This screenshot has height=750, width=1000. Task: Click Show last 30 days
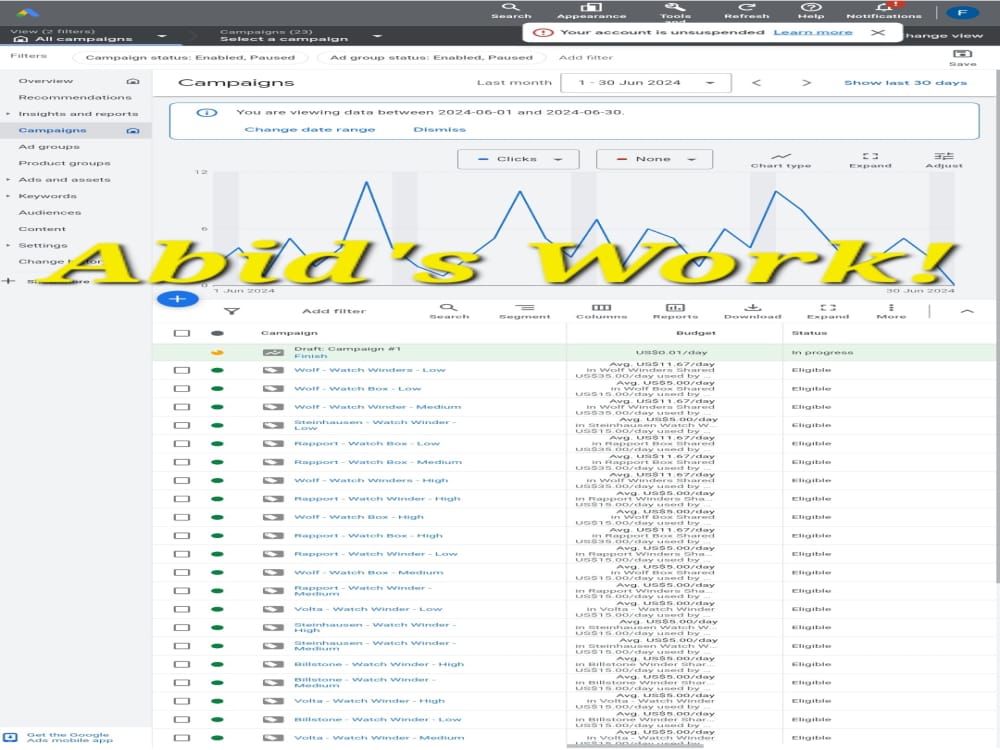[x=905, y=83]
